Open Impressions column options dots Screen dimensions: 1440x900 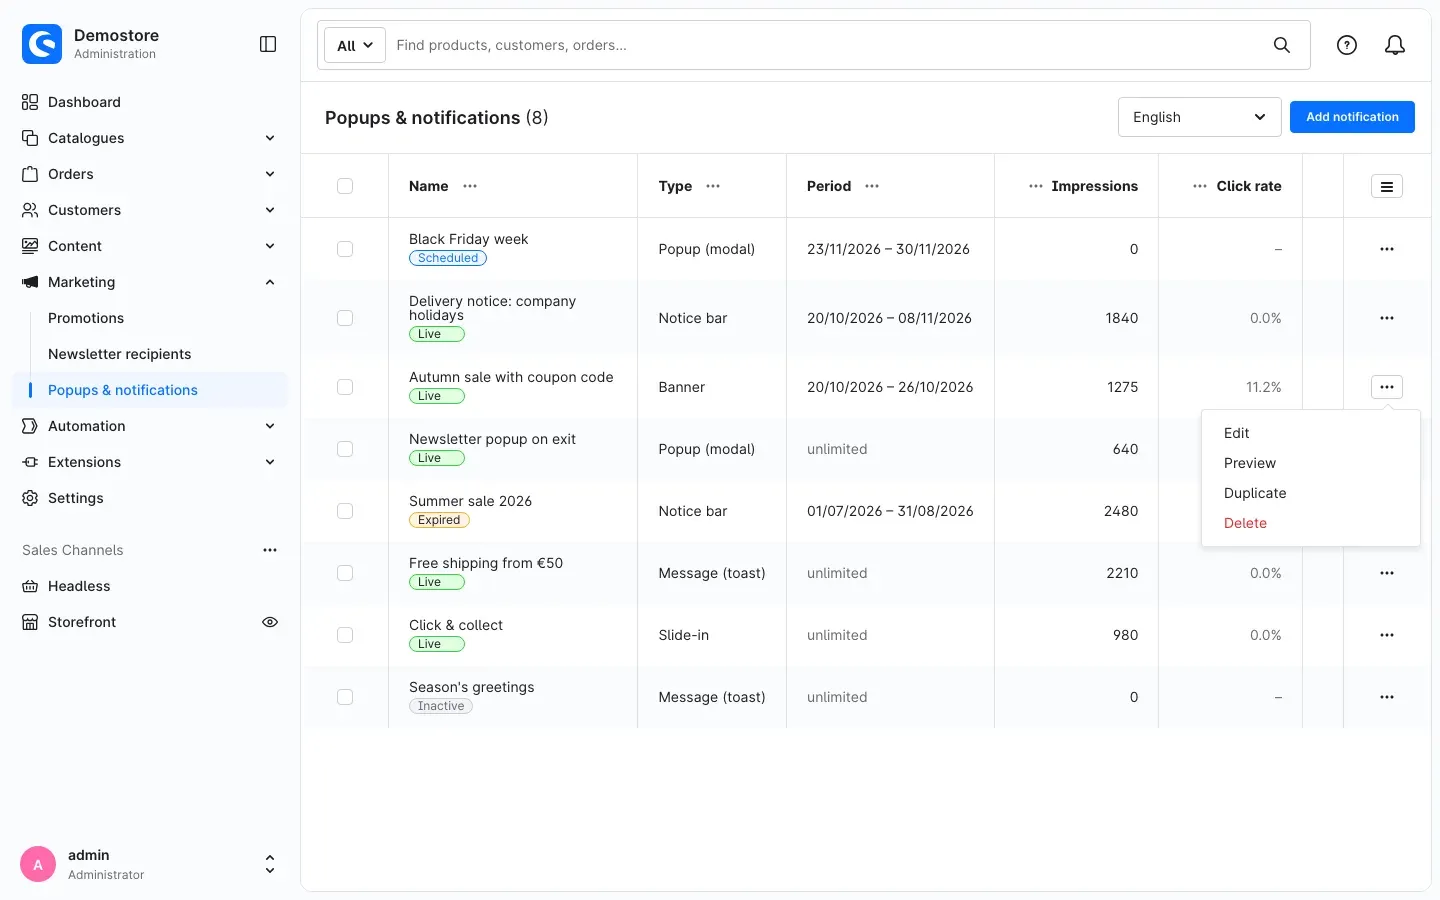pyautogui.click(x=1036, y=186)
